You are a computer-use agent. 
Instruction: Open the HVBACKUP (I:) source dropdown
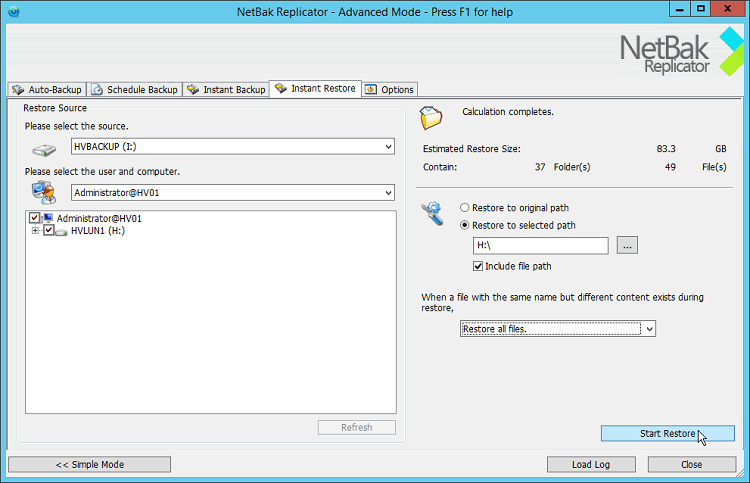click(x=388, y=147)
